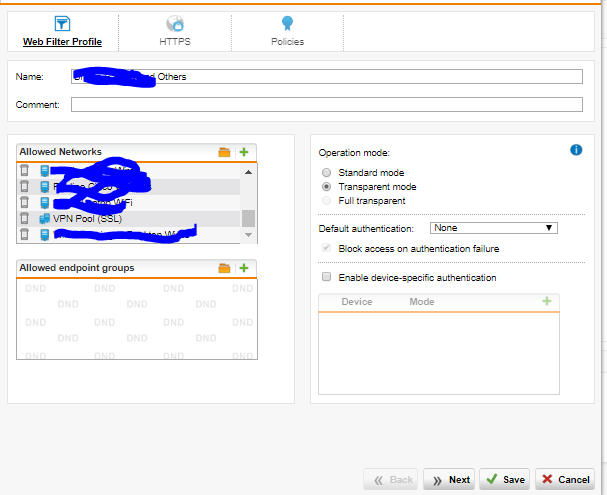The width and height of the screenshot is (607, 495).
Task: Click the Web Filter Profile funnel icon
Action: (x=62, y=24)
